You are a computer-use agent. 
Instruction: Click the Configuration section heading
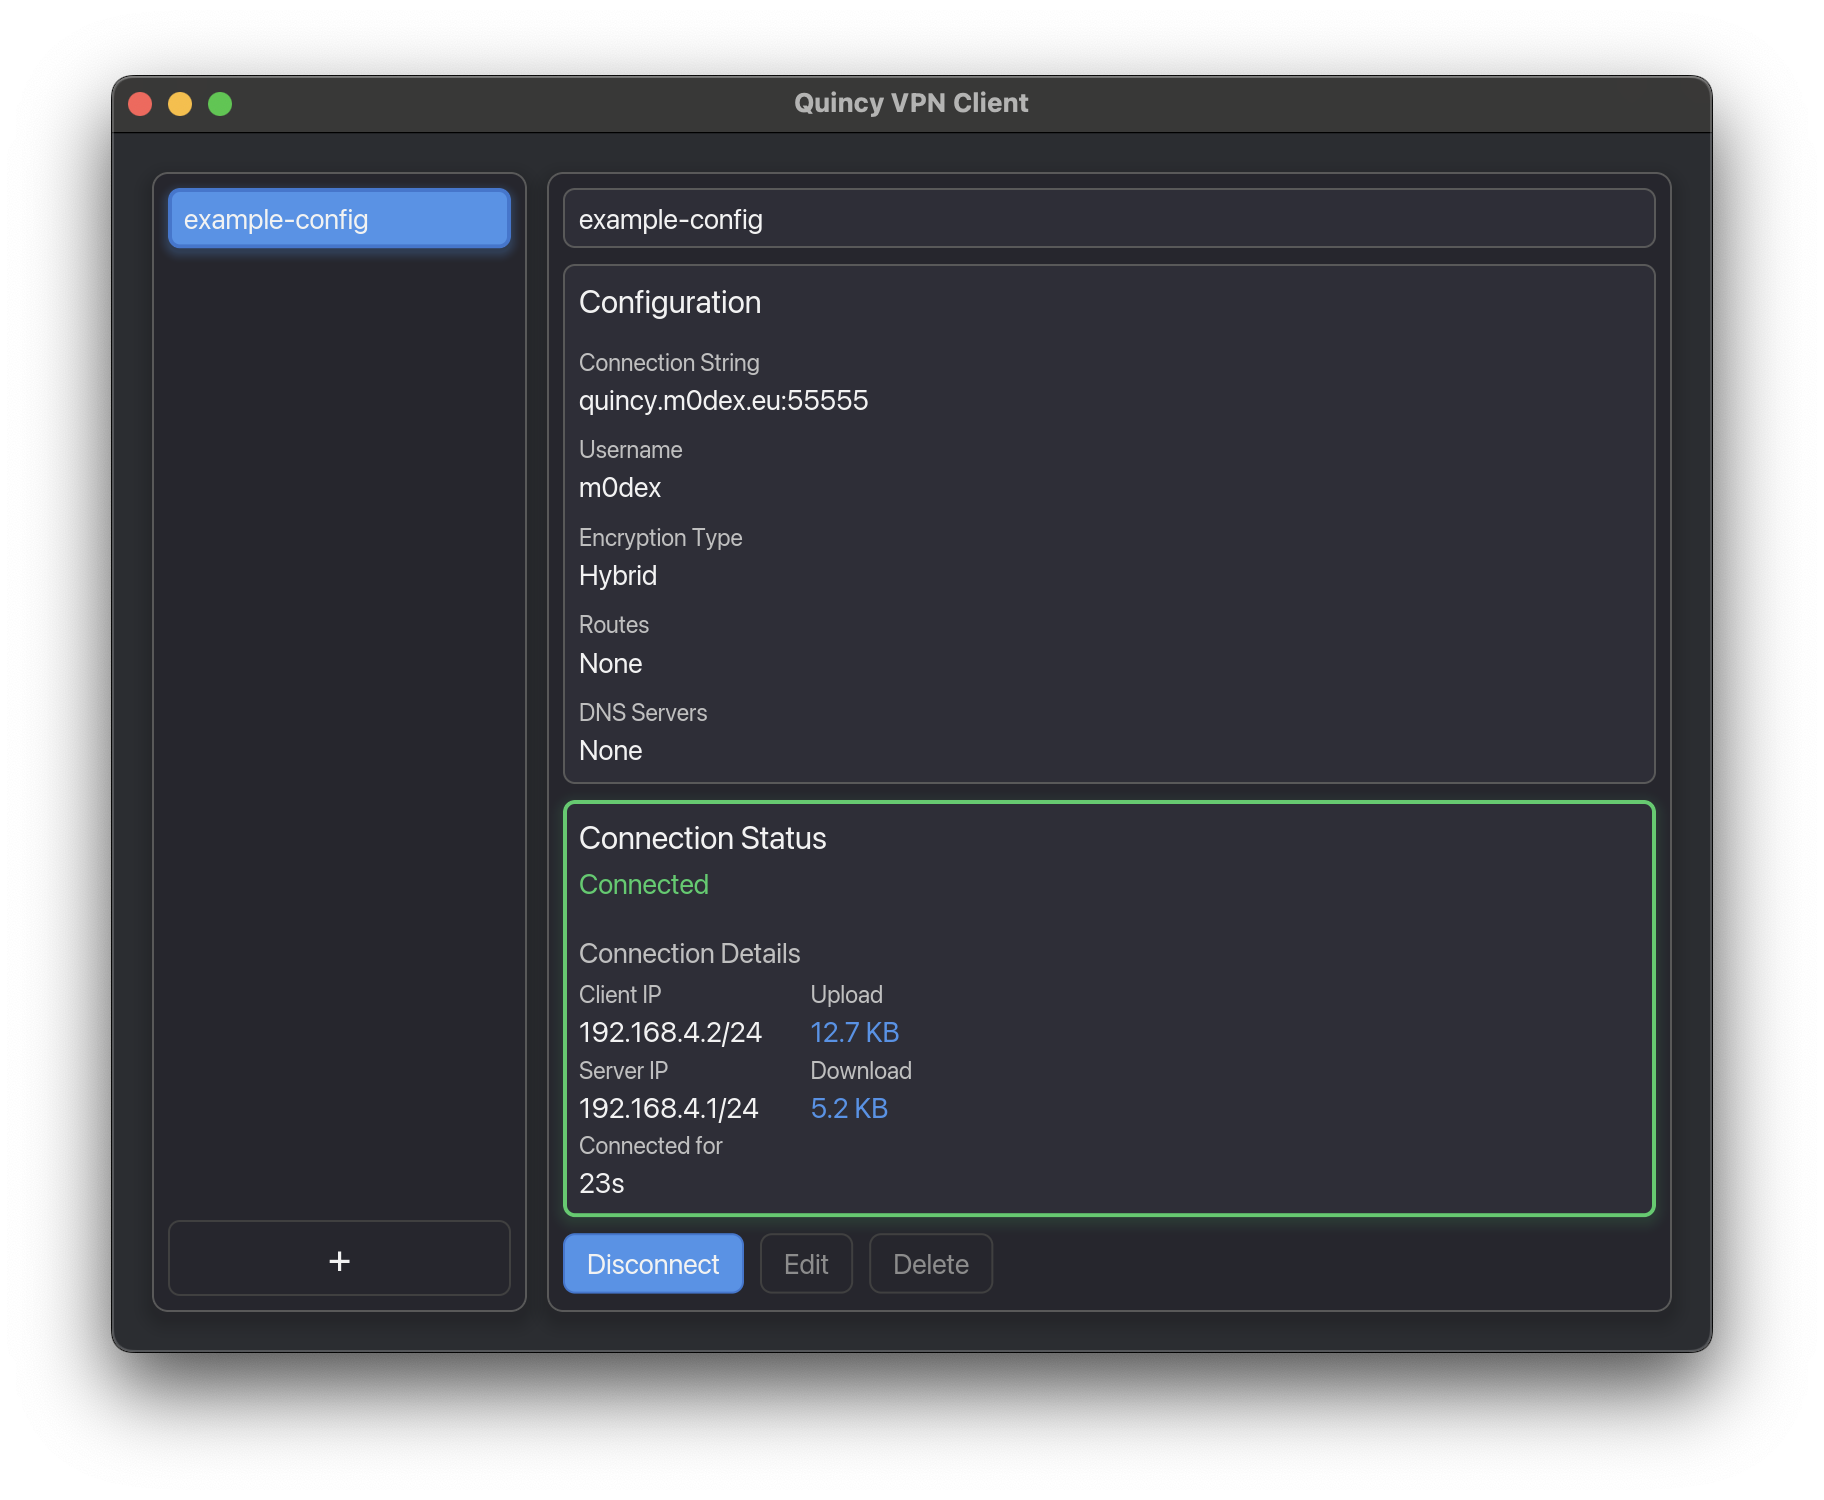pyautogui.click(x=670, y=303)
